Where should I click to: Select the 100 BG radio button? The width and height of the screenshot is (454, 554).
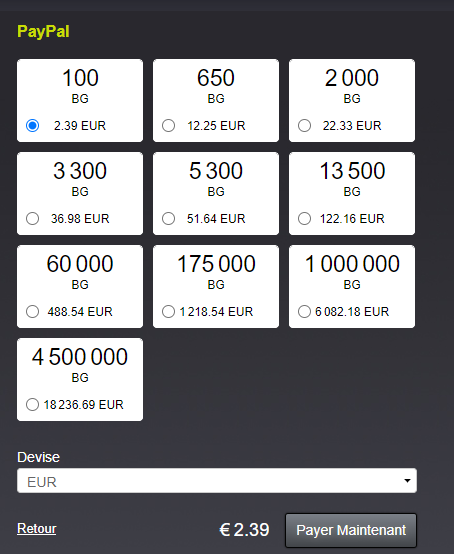33,125
